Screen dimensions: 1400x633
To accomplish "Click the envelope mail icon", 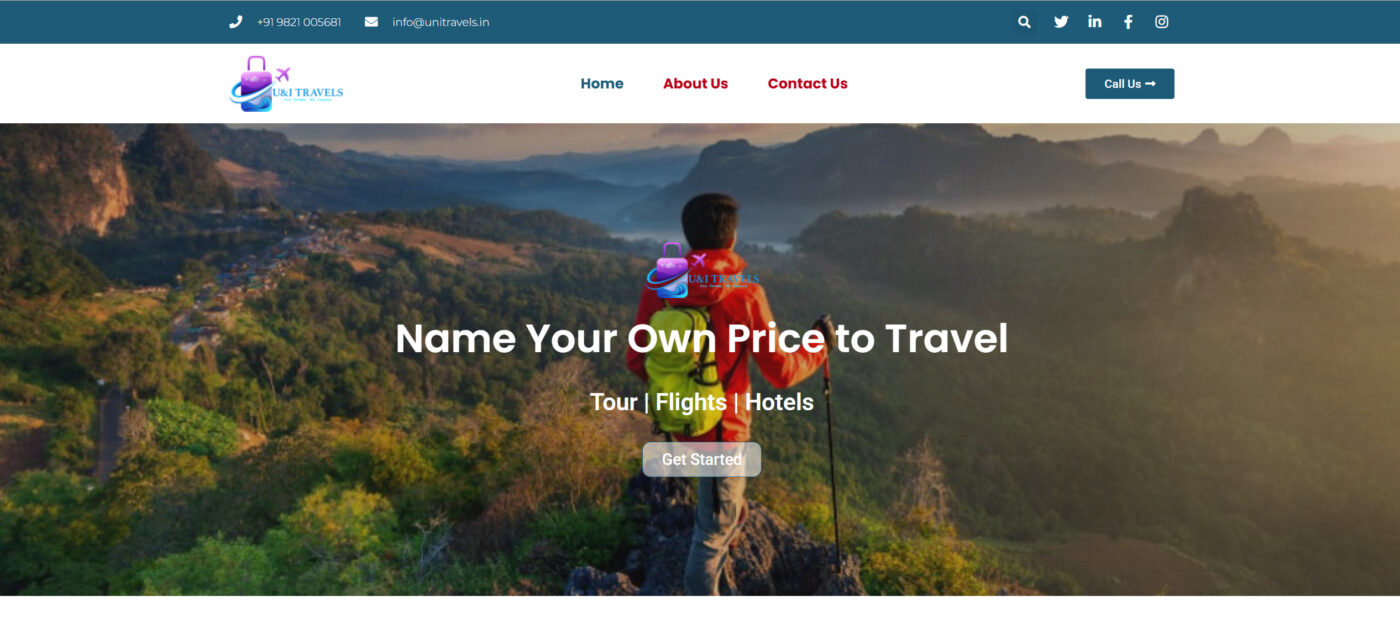I will 371,22.
